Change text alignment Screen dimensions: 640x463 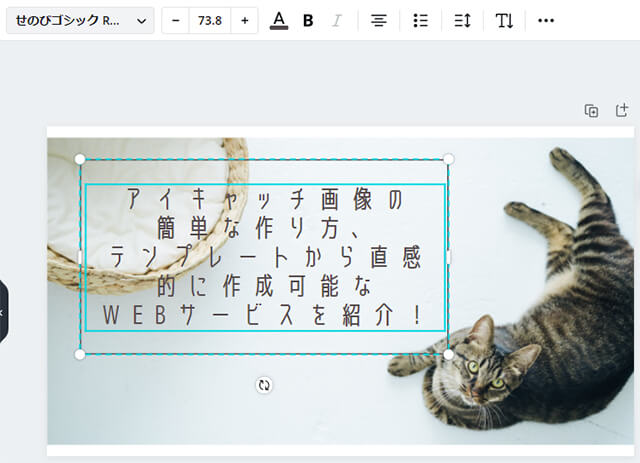tap(379, 20)
